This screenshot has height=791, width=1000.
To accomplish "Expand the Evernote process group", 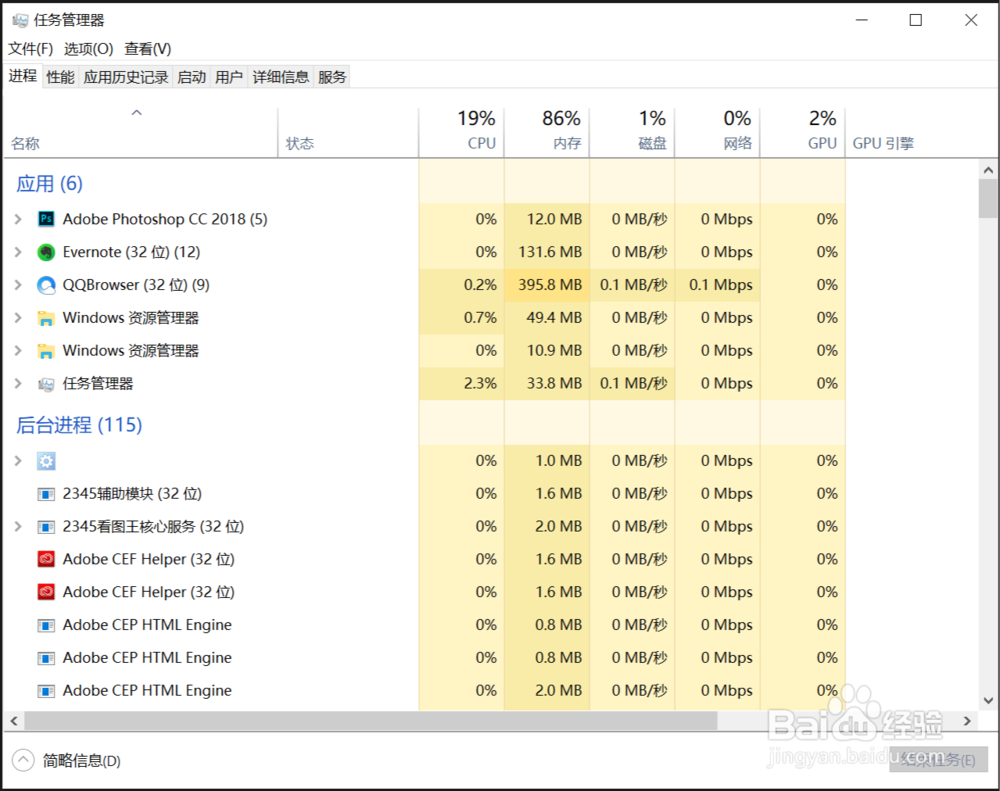I will [x=18, y=252].
